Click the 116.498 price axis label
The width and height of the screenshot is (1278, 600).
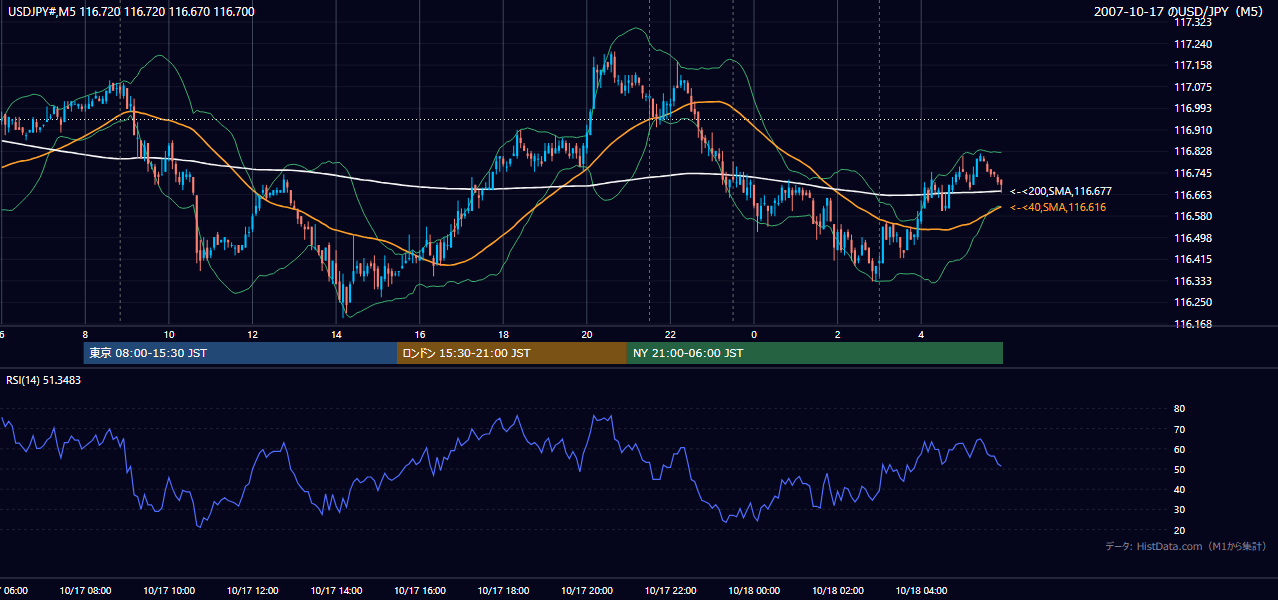[x=1192, y=238]
